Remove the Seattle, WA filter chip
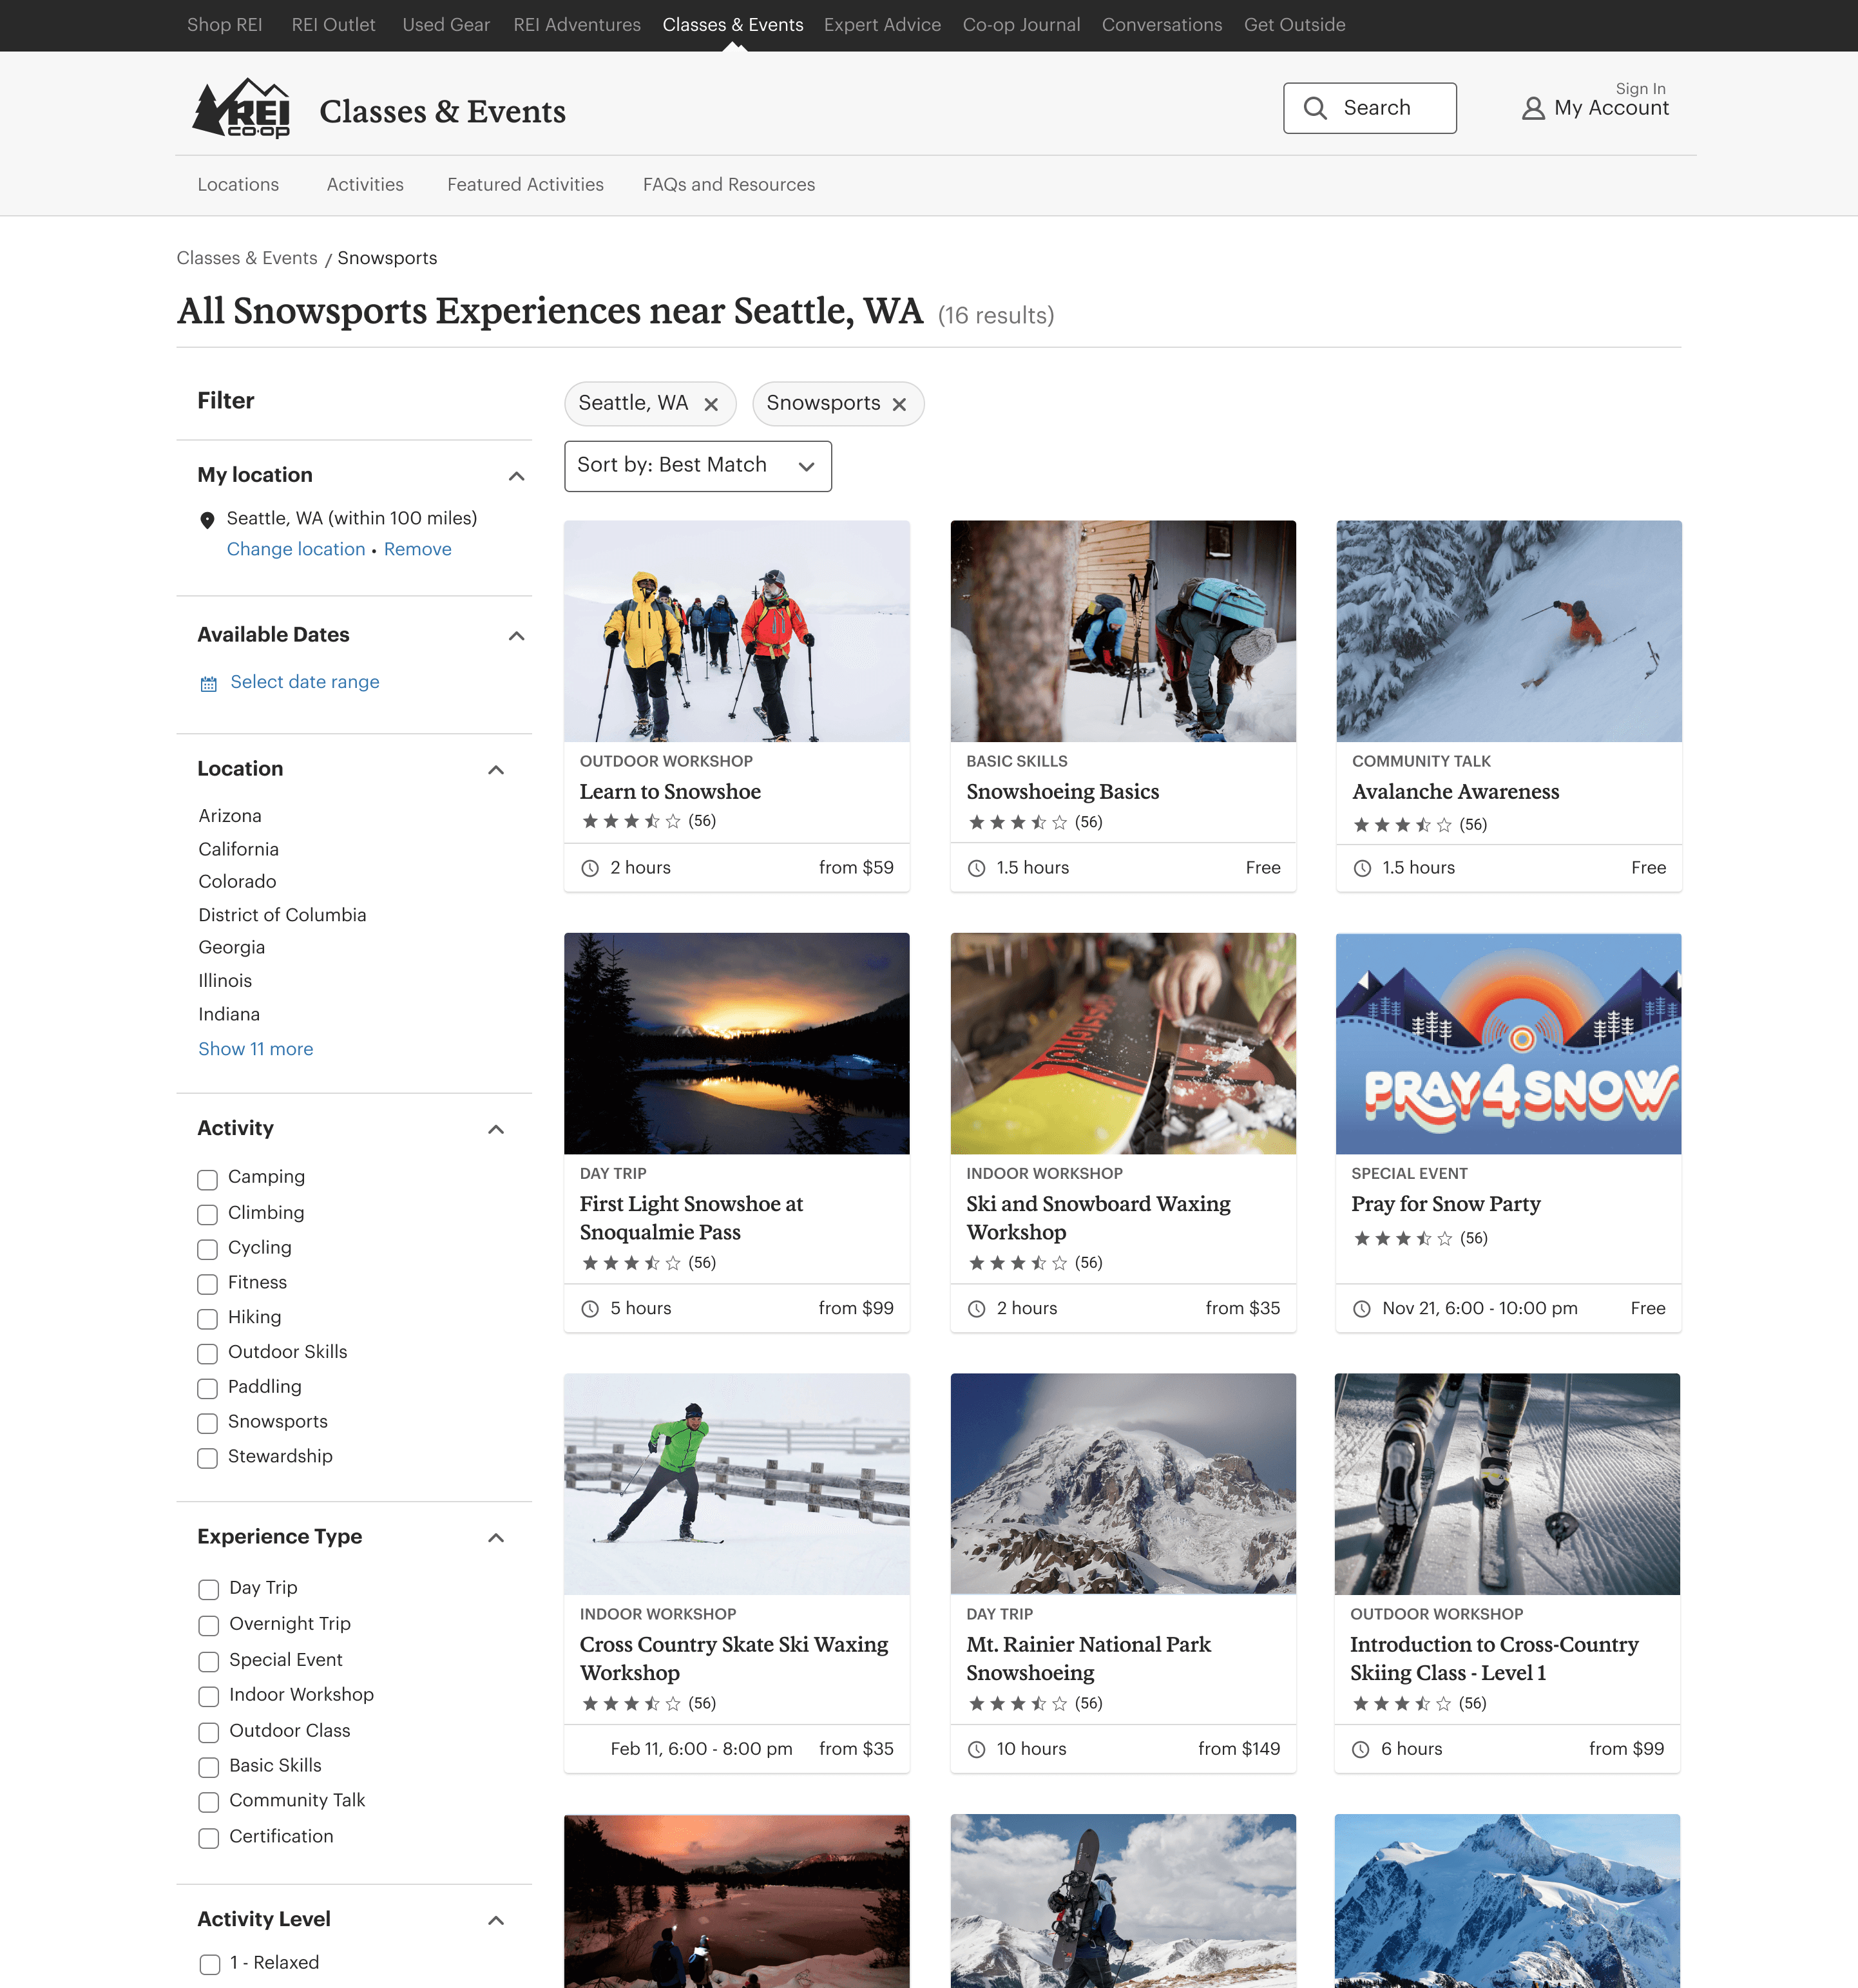Viewport: 1858px width, 1988px height. [x=711, y=404]
